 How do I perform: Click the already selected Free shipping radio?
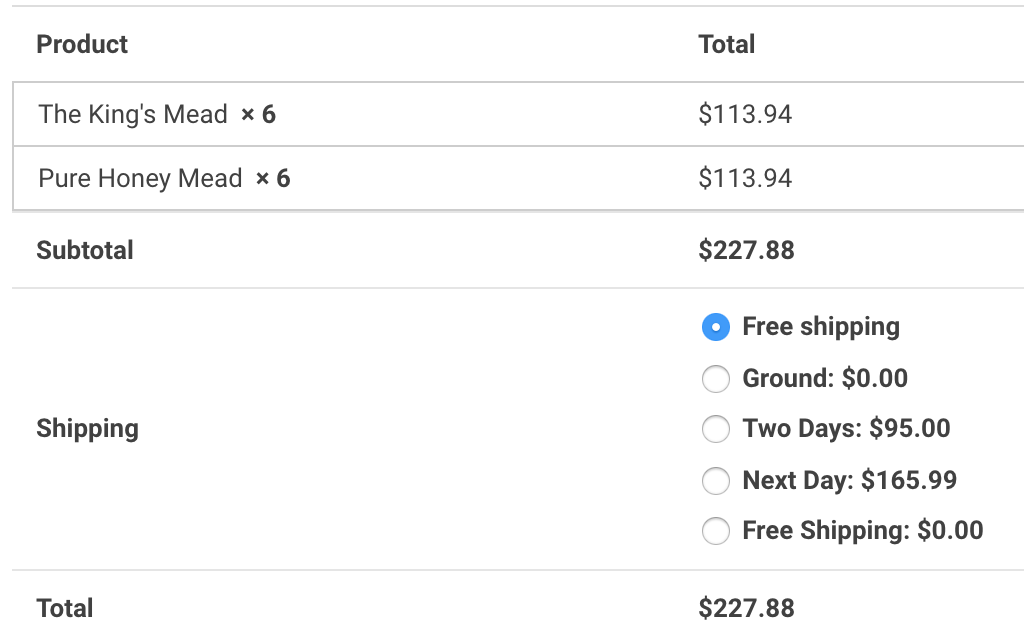[716, 327]
